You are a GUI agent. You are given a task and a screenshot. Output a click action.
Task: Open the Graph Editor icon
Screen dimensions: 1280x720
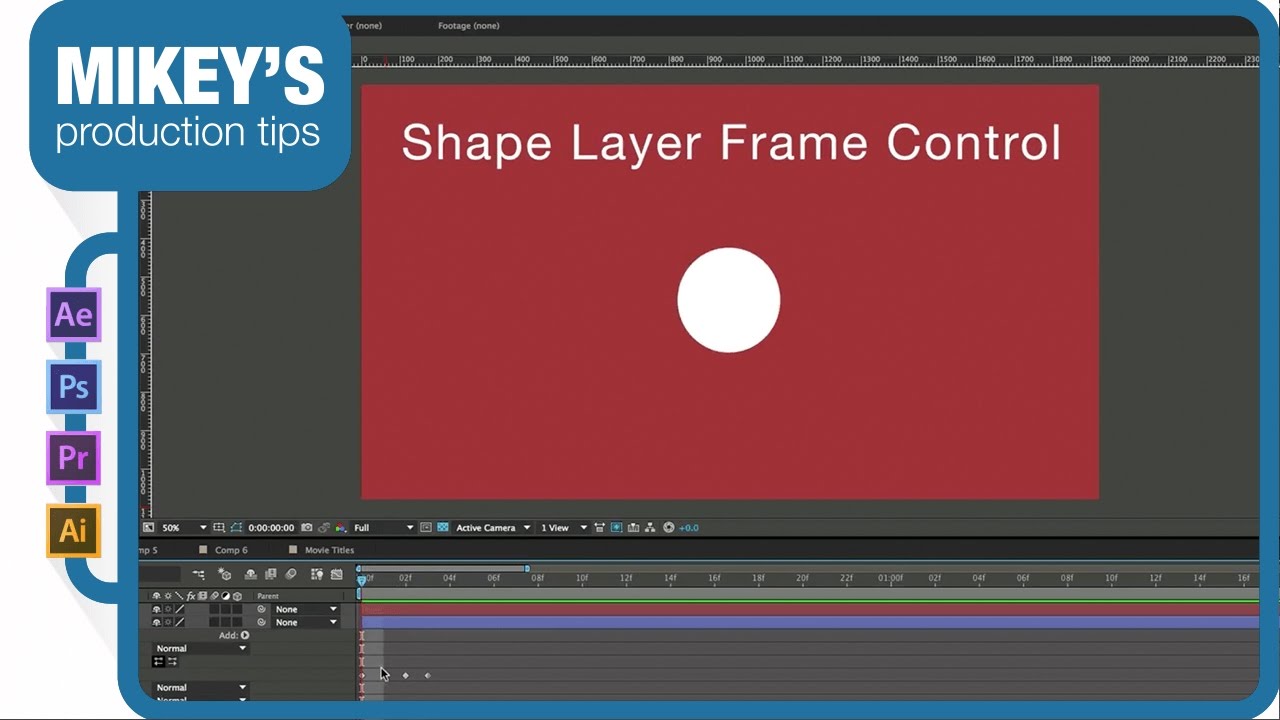point(337,574)
